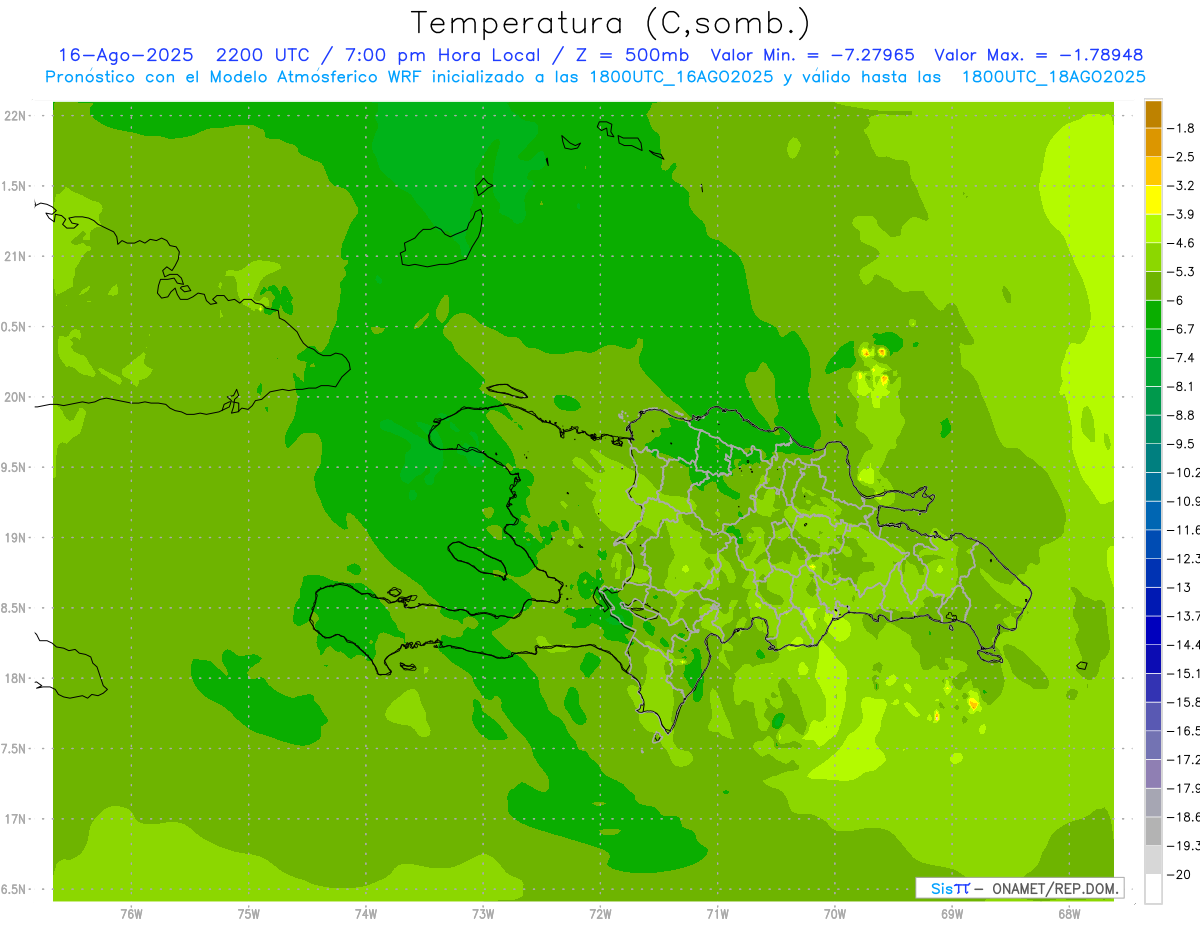Click the '72W' longitude axis label
The height and width of the screenshot is (927, 1200).
600,913
